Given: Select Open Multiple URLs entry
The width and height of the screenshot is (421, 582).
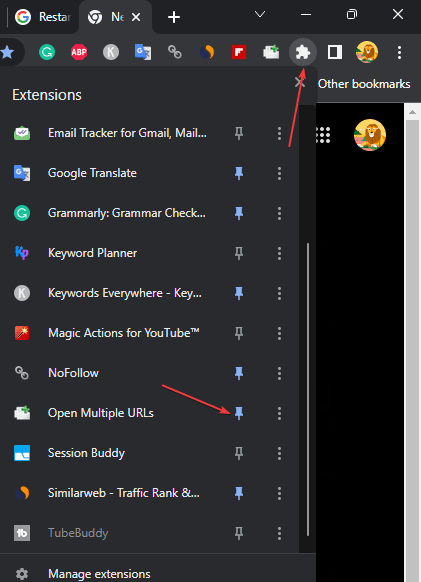Looking at the screenshot, I should click(x=101, y=413).
